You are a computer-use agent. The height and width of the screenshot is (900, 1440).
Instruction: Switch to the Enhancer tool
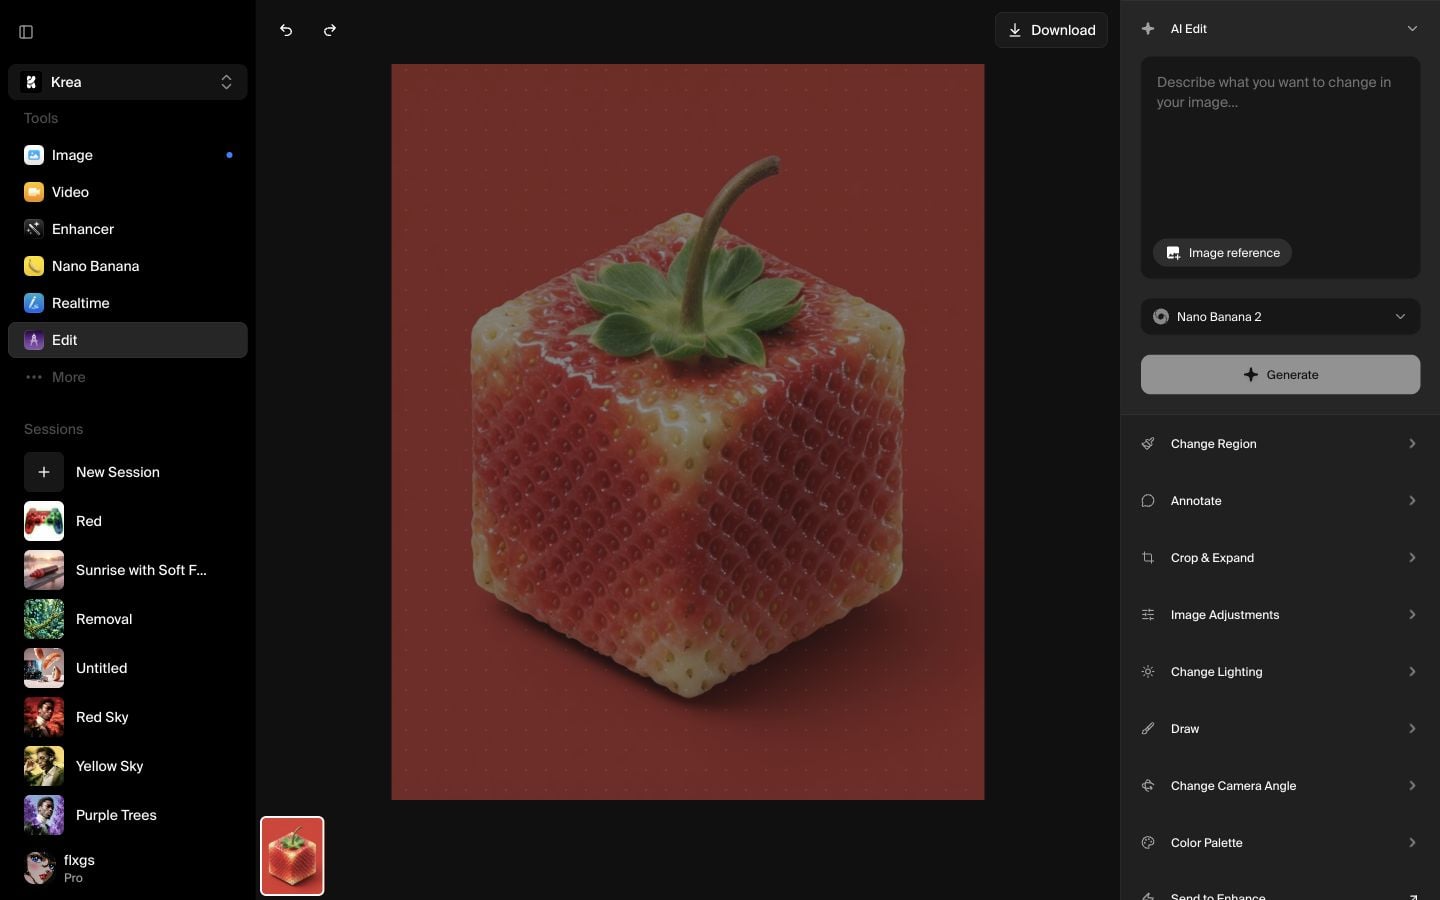coord(128,229)
